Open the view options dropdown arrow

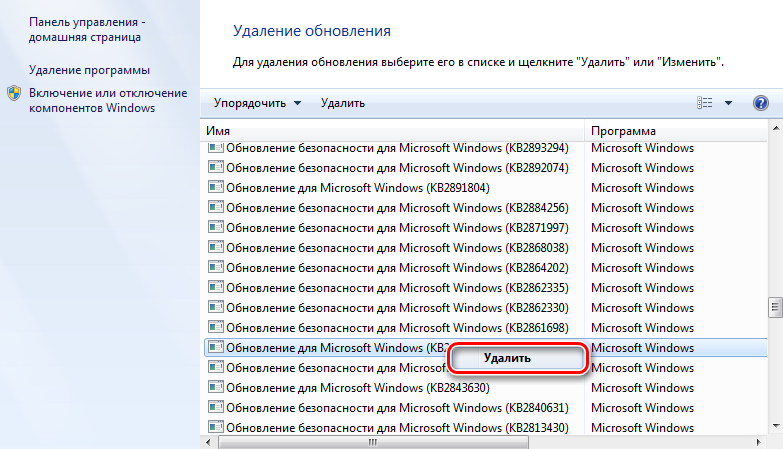pyautogui.click(x=729, y=103)
